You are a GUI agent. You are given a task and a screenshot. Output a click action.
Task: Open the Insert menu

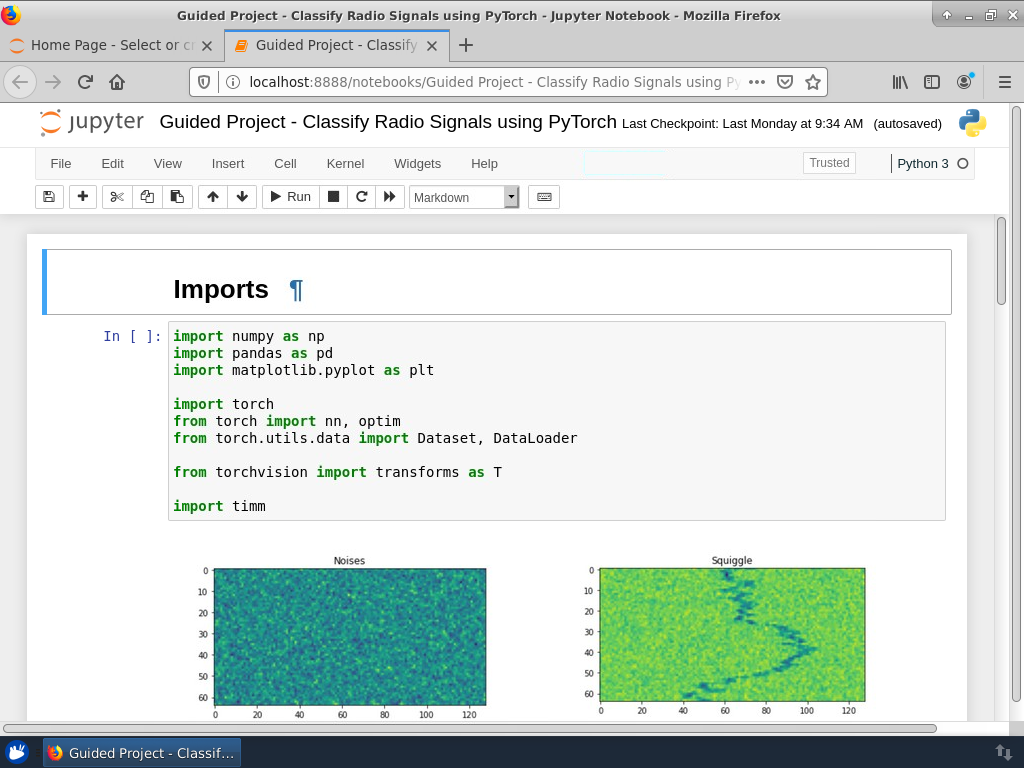[x=228, y=163]
